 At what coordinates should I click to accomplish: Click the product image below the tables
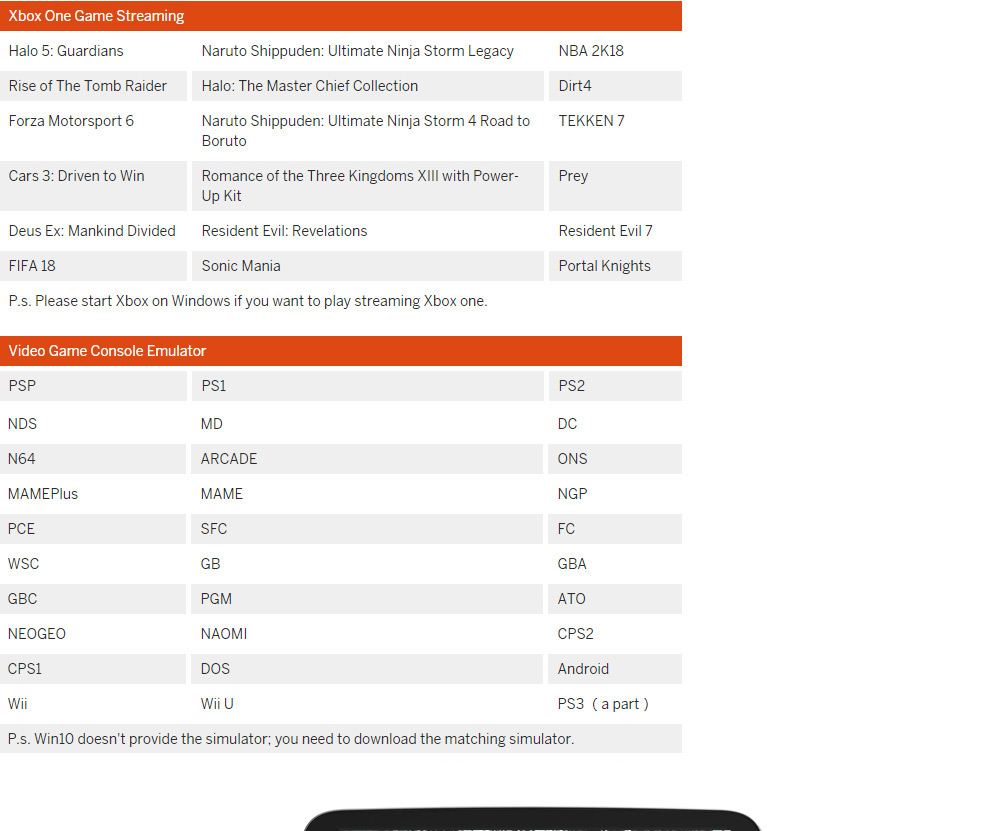pos(532,821)
